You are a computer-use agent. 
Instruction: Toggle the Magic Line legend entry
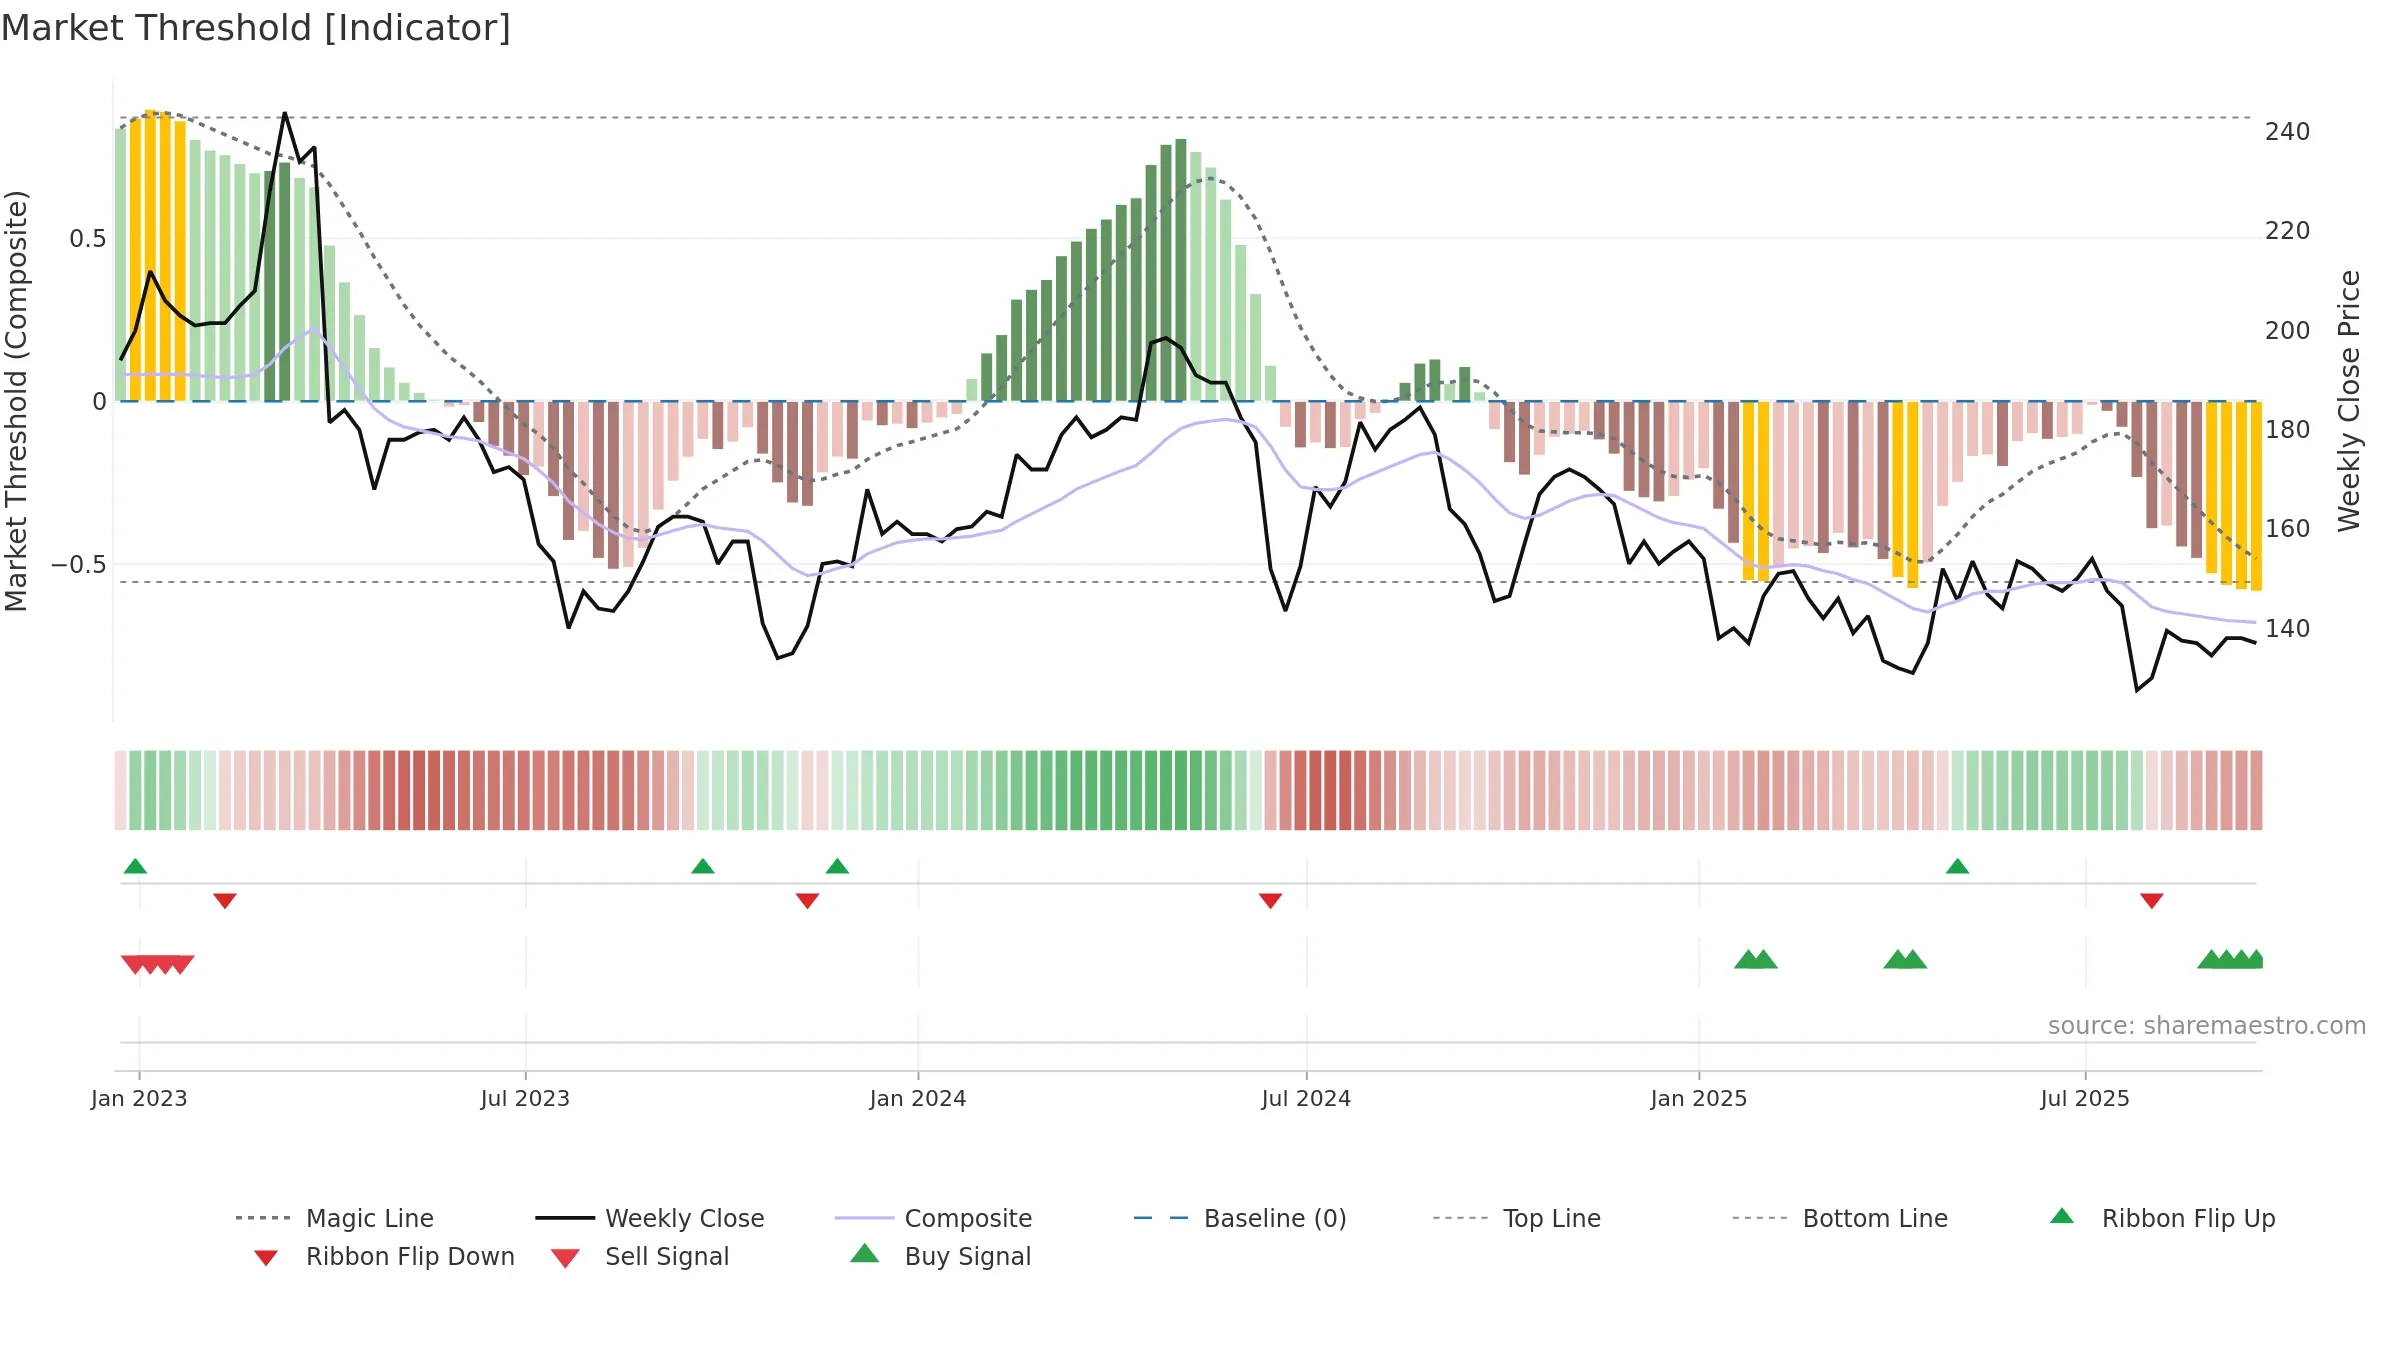coord(334,1218)
